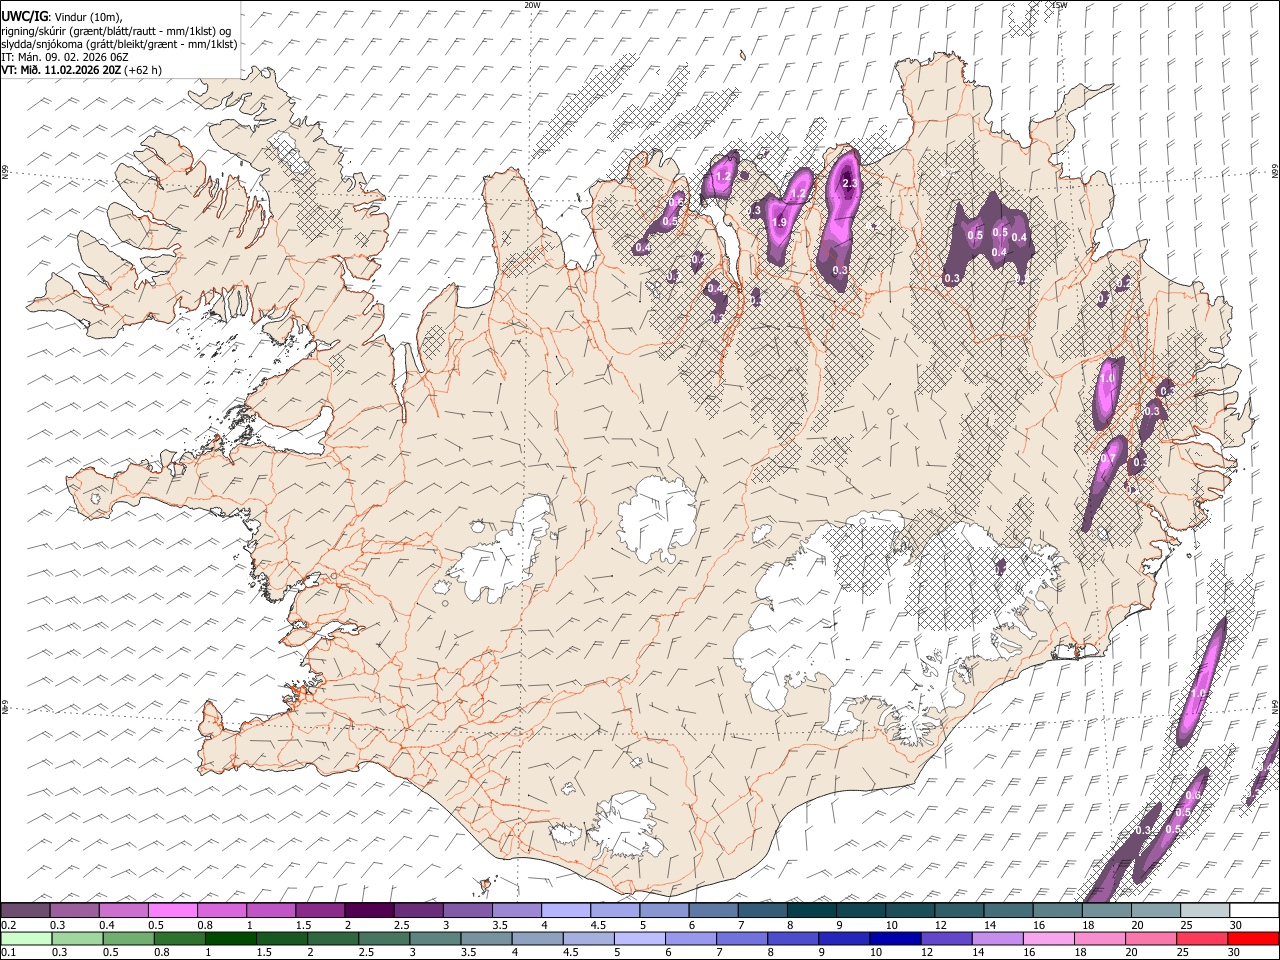1280x960 pixels.
Task: Pick the light green 0.3 swatch in the green scale
Action: point(77,938)
